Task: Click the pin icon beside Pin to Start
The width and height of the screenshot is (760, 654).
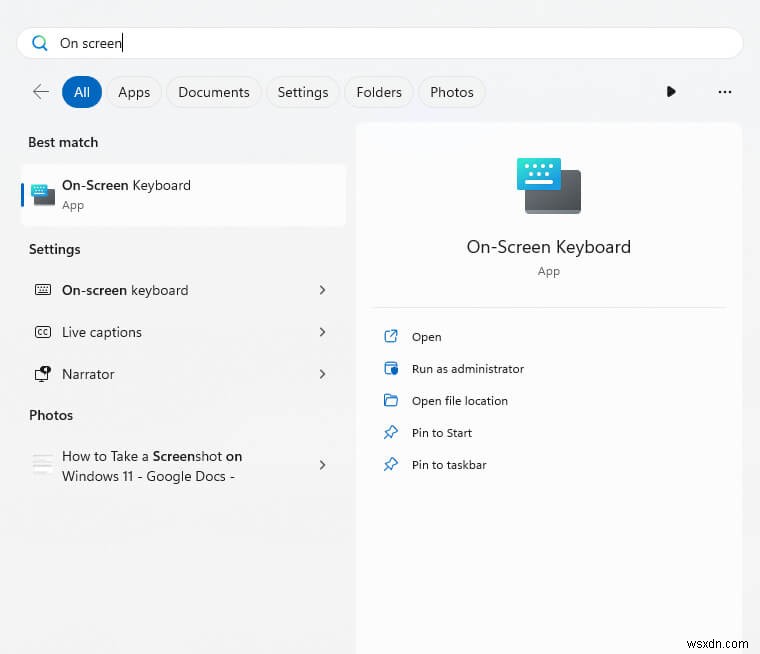Action: (x=391, y=432)
